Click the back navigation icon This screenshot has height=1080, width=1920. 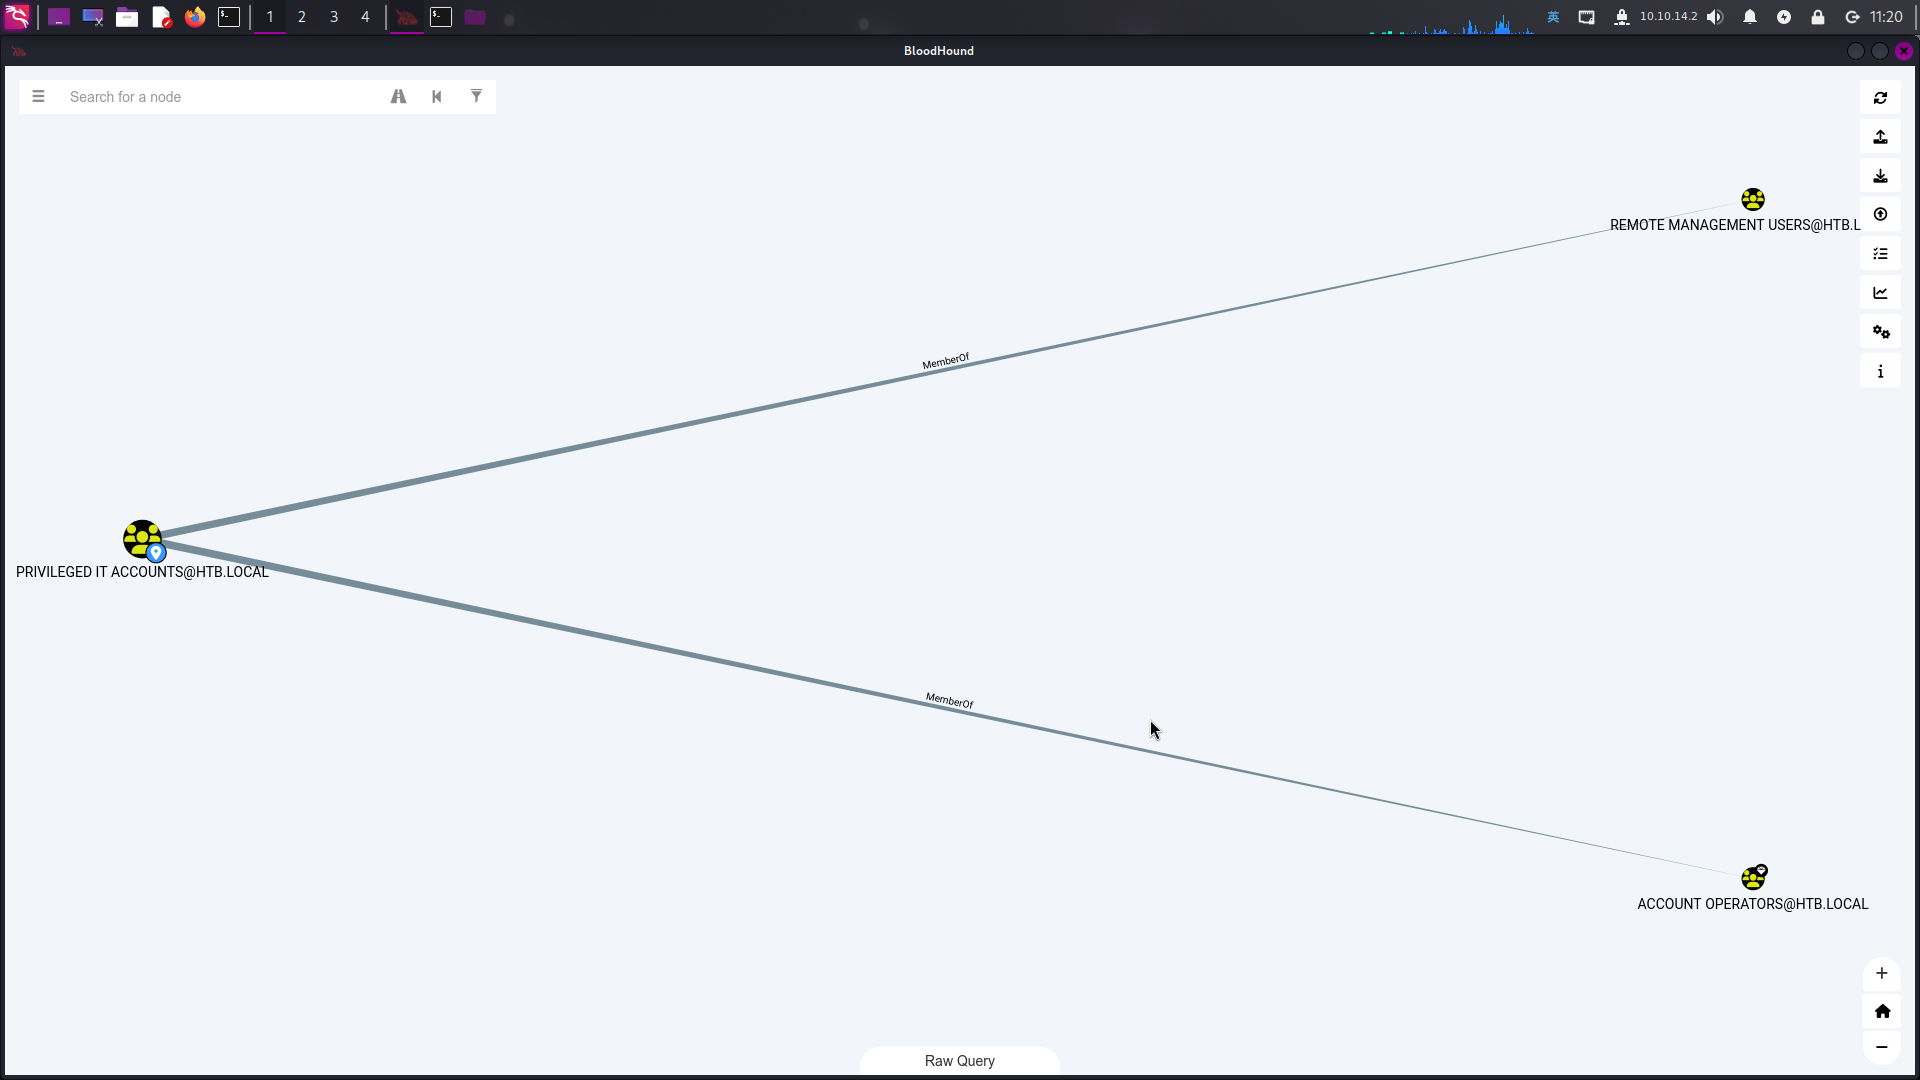(x=437, y=97)
